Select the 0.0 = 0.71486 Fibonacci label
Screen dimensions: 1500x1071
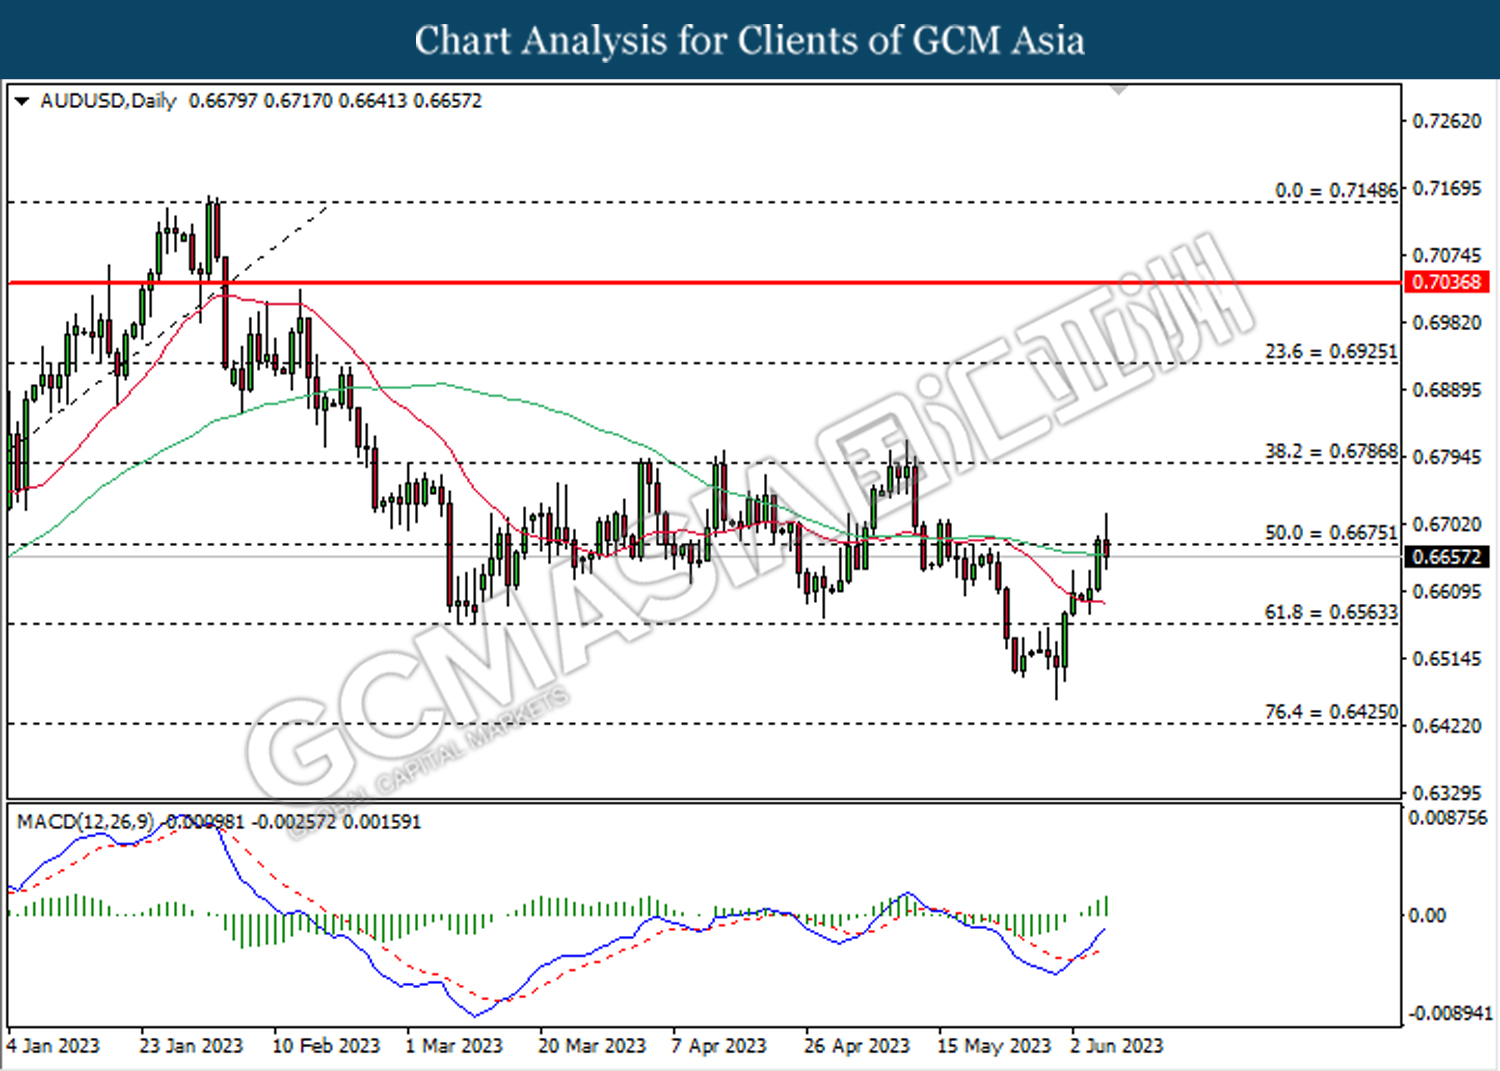[1335, 190]
